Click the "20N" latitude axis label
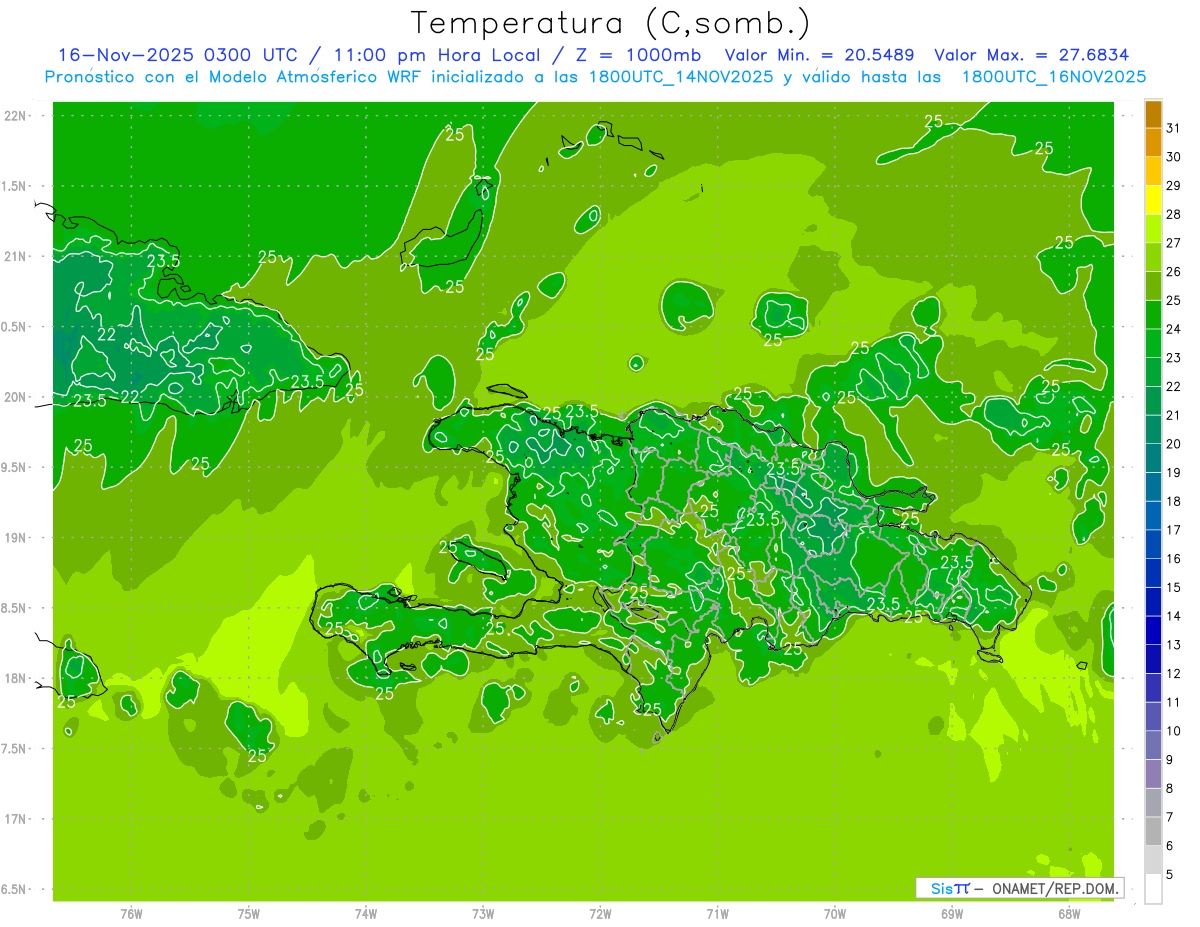1200x927 pixels. 17,397
